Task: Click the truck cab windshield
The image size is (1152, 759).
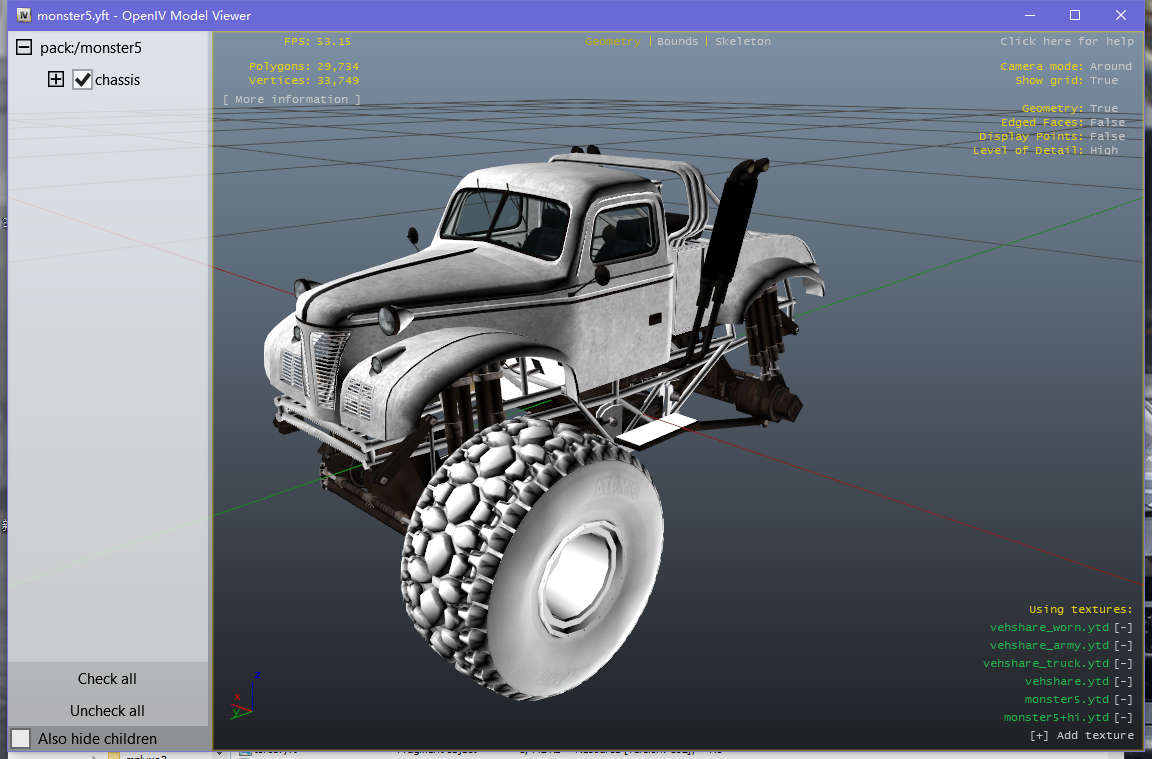Action: [x=505, y=221]
